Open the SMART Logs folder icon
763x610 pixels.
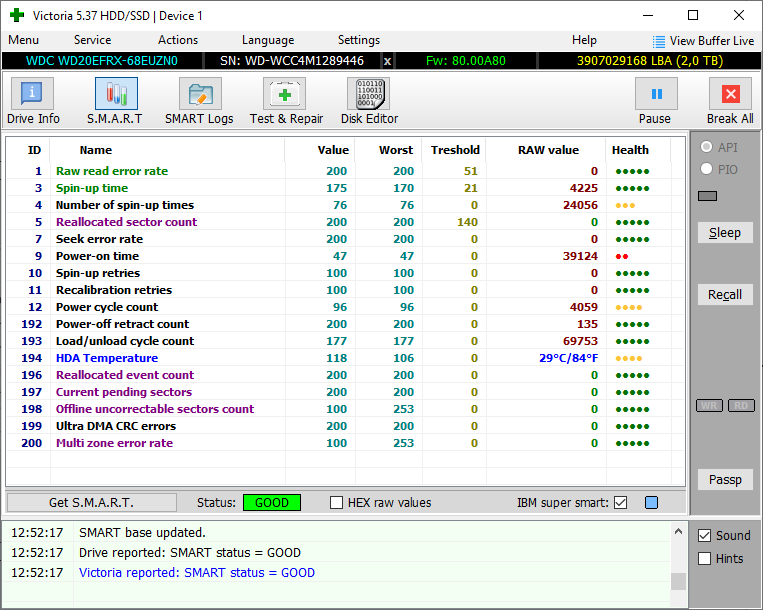click(200, 93)
